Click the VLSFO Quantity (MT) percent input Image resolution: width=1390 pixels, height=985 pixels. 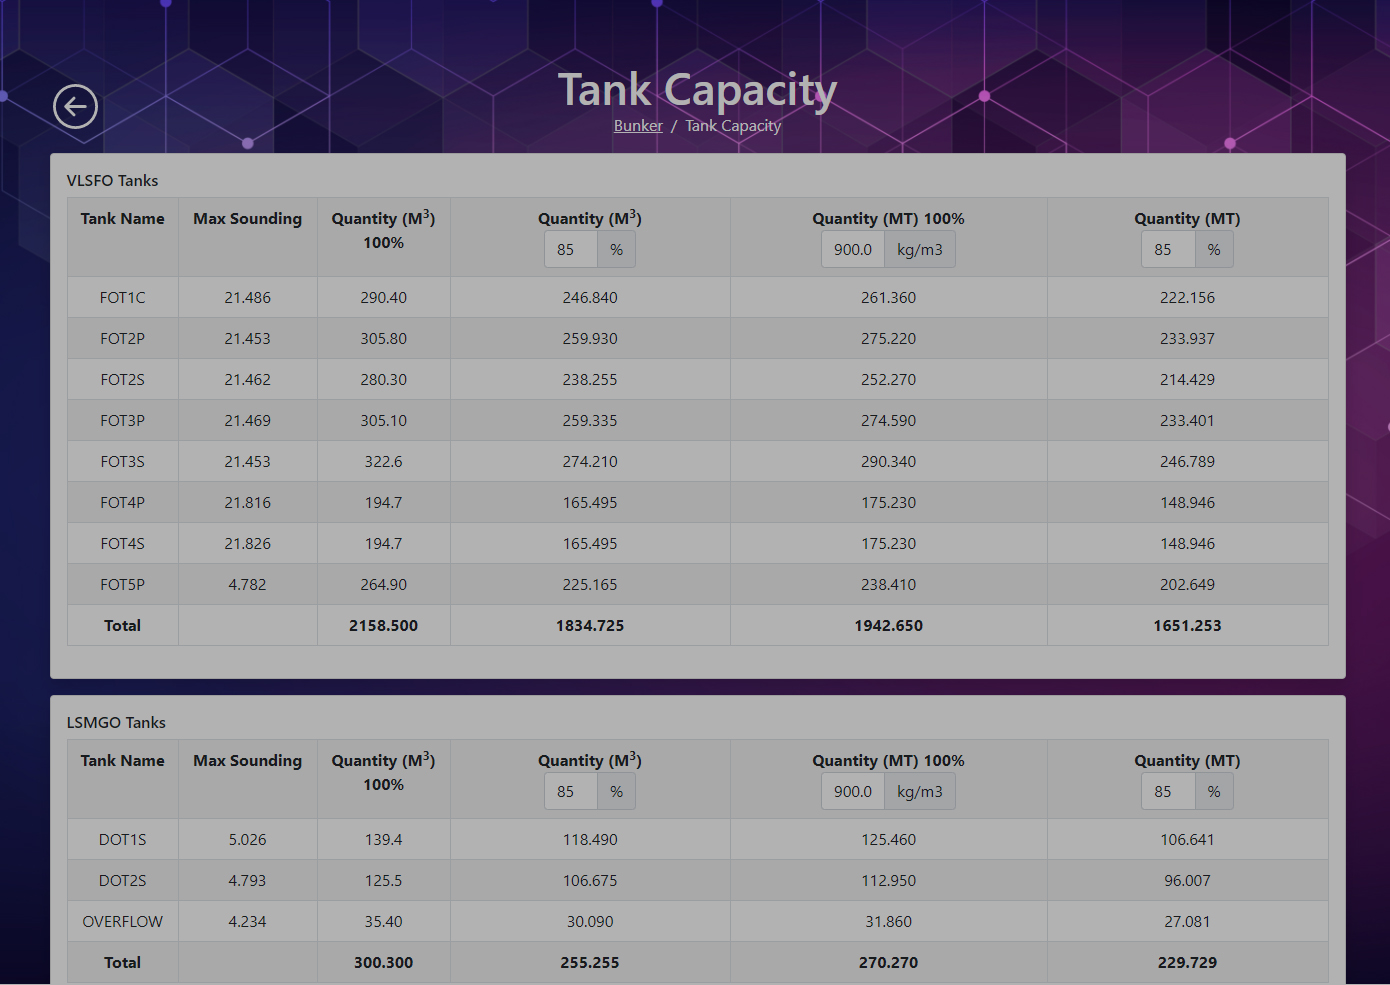coord(1168,250)
